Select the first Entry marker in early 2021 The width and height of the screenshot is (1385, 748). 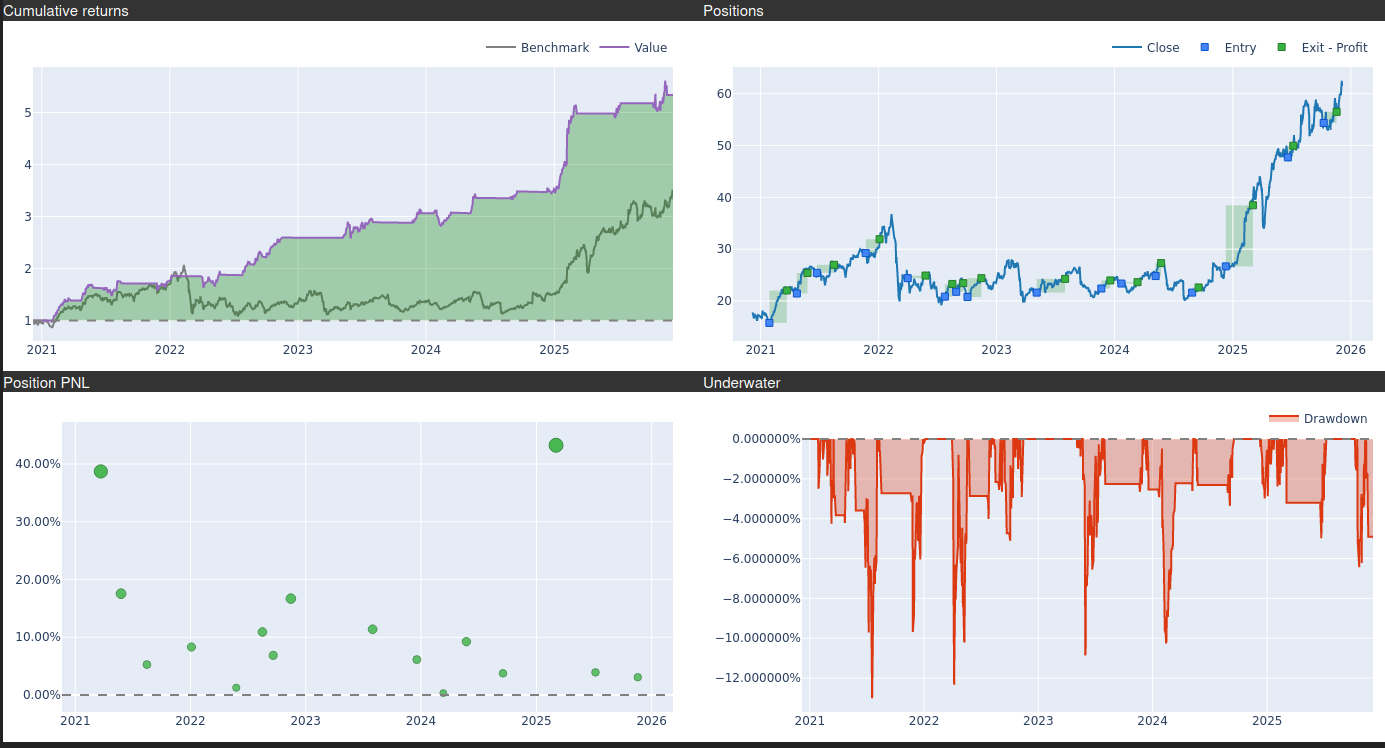[769, 322]
